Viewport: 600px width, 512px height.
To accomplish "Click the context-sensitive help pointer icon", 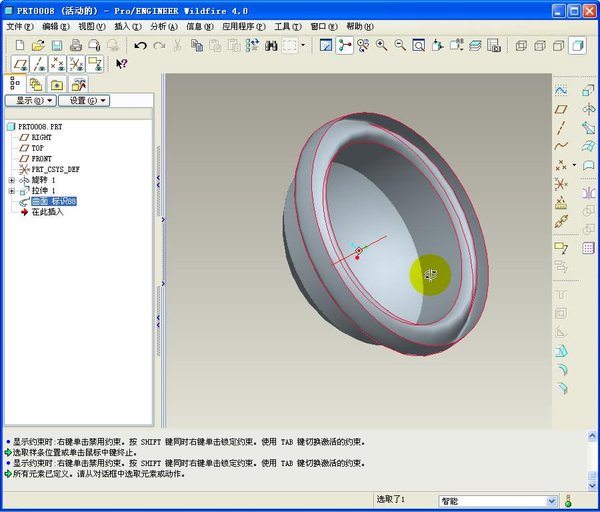I will pos(122,64).
